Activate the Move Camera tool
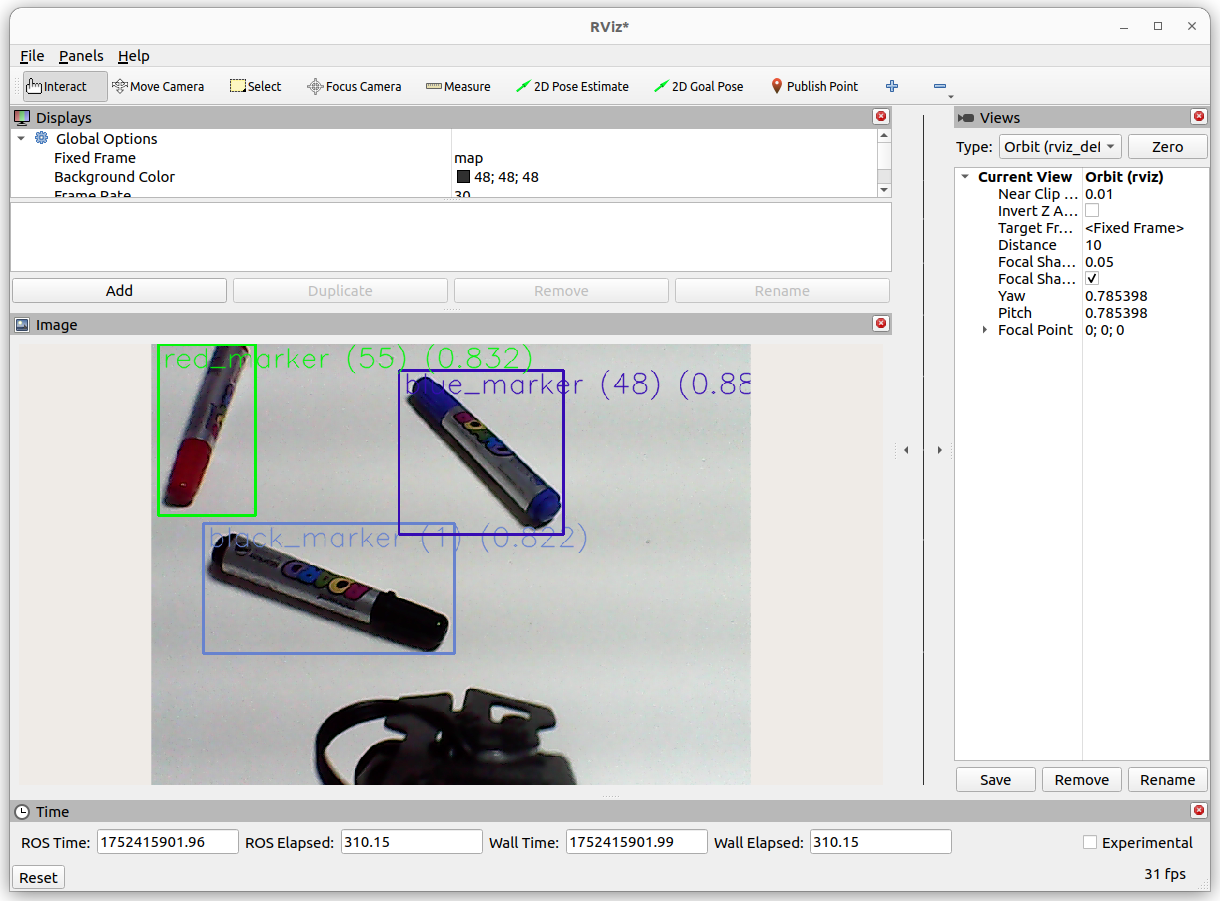Viewport: 1220px width, 901px height. (x=158, y=87)
